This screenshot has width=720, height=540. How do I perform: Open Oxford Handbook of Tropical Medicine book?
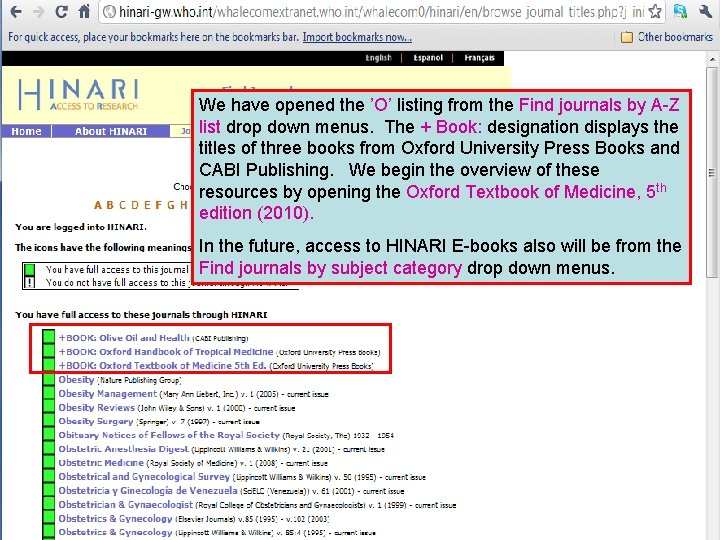coord(166,352)
